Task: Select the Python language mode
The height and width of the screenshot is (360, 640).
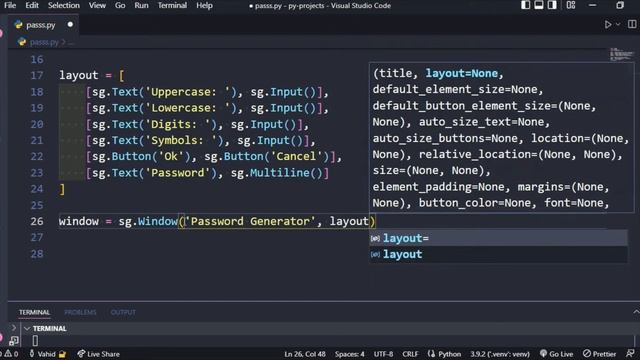Action: [445, 354]
